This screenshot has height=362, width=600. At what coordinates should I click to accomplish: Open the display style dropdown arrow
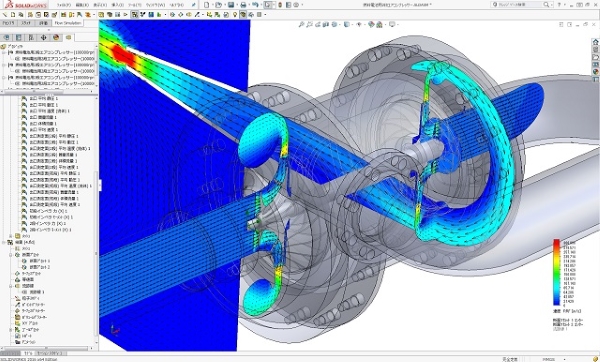tap(352, 24)
